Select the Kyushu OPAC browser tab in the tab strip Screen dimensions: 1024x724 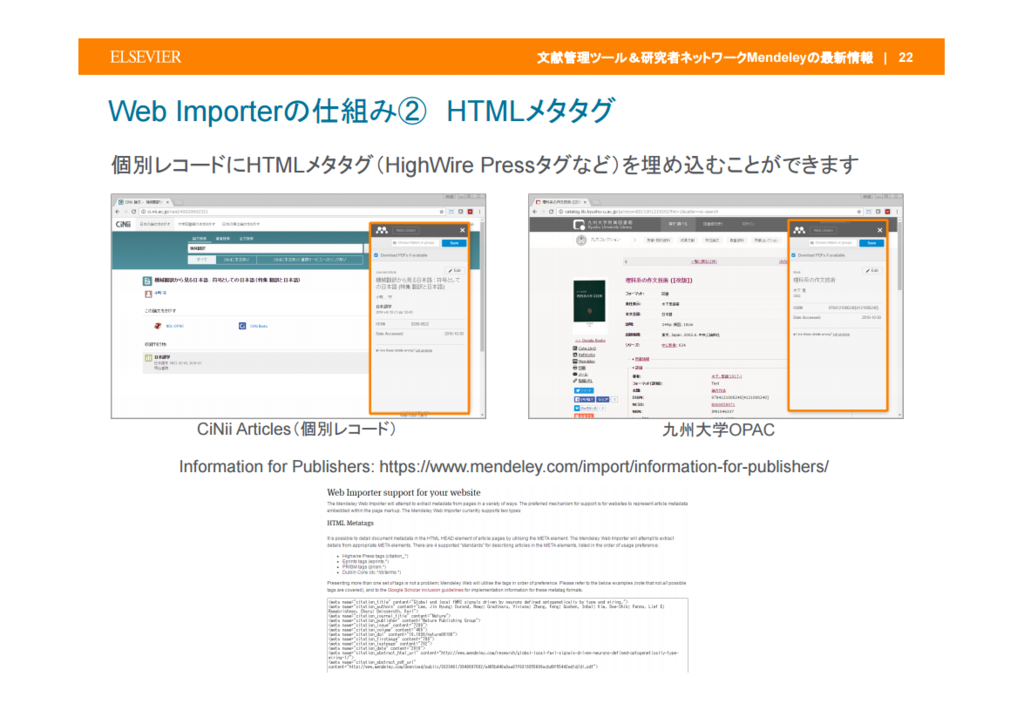click(560, 202)
